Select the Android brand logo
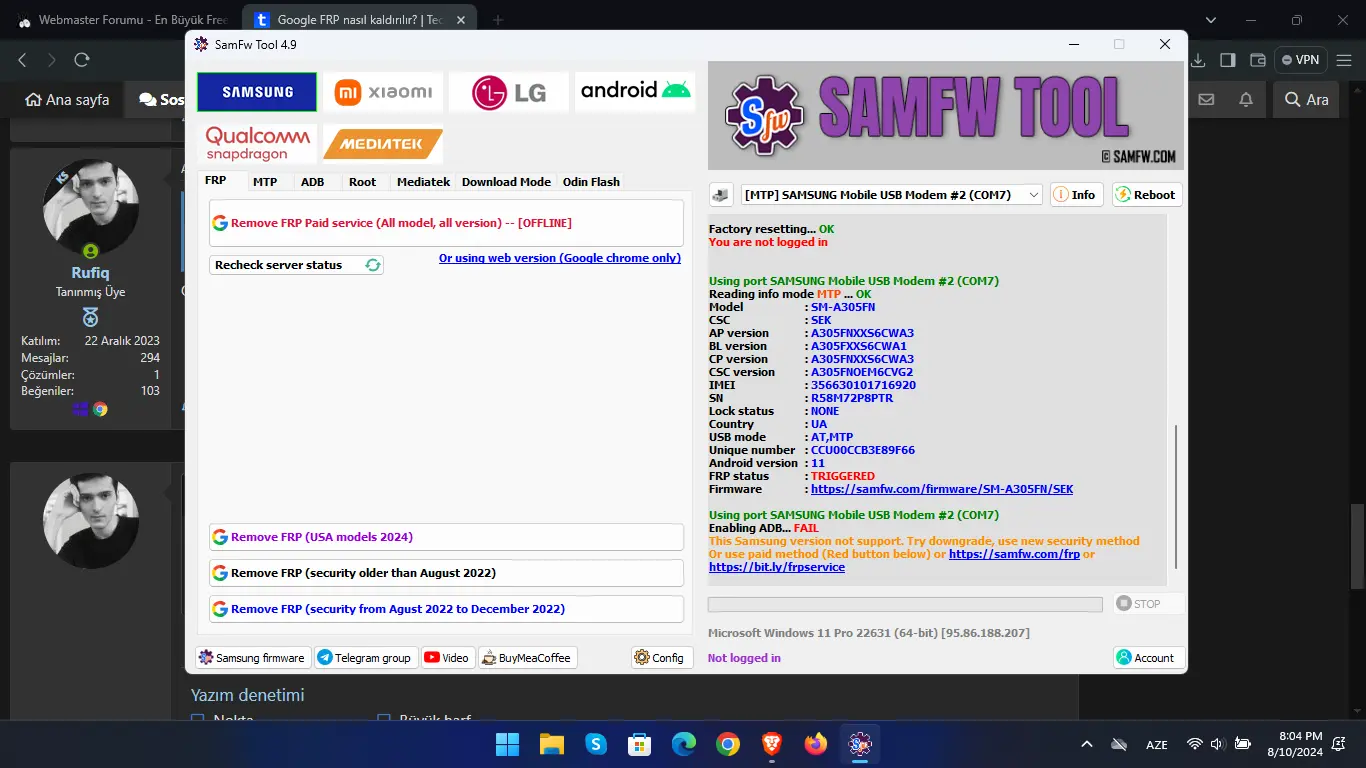This screenshot has height=768, width=1366. click(635, 92)
